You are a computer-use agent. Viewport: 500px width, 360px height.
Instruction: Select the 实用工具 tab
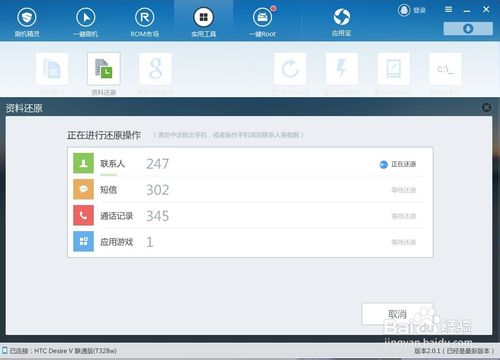tap(203, 22)
